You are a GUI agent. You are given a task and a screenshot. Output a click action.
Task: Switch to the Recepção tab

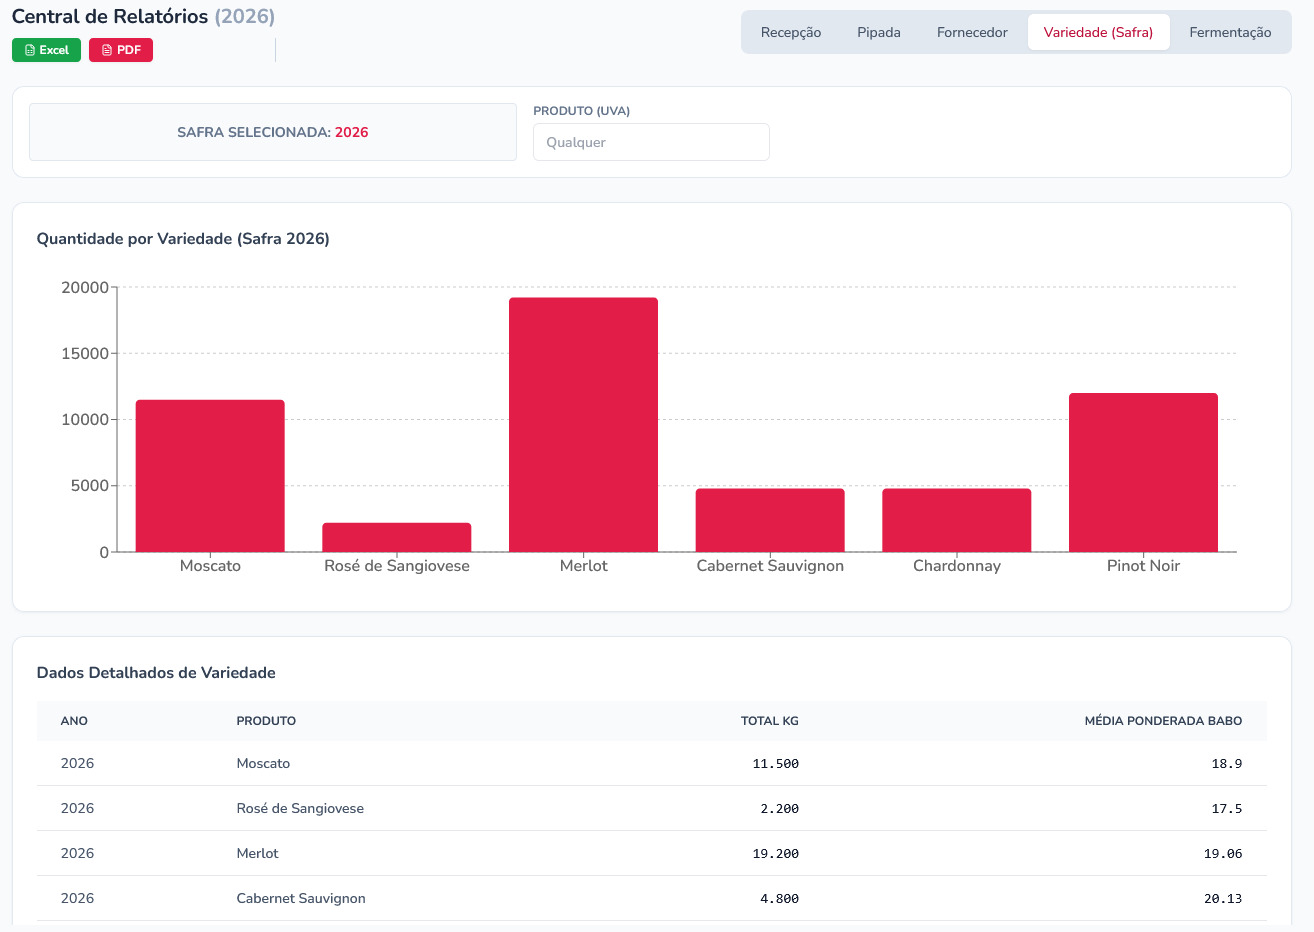pyautogui.click(x=790, y=32)
